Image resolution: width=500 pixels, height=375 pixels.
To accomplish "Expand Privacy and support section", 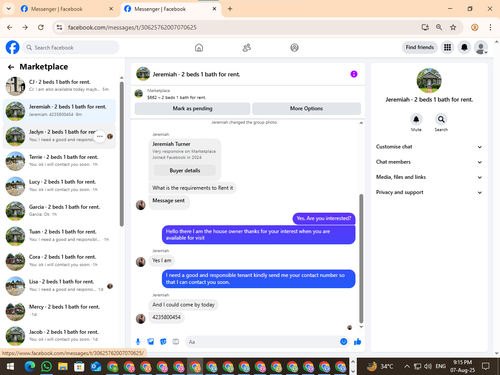I will click(x=429, y=192).
